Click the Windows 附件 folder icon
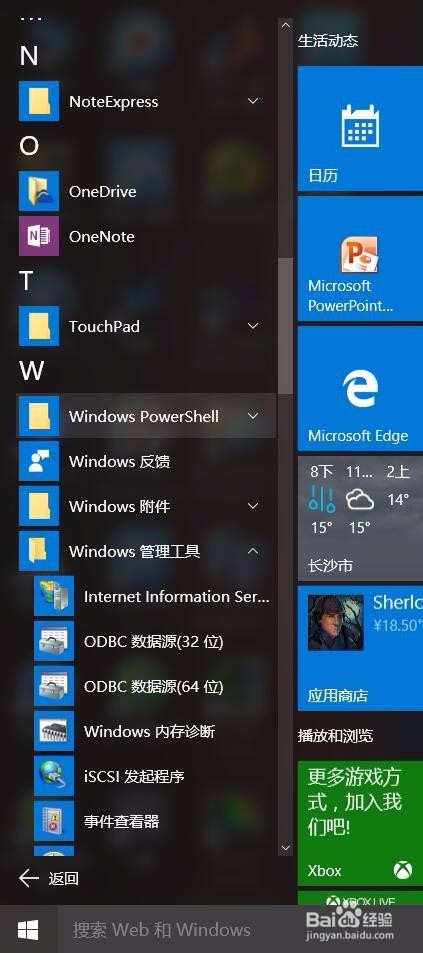Screen dimensions: 423x953 coord(39,506)
